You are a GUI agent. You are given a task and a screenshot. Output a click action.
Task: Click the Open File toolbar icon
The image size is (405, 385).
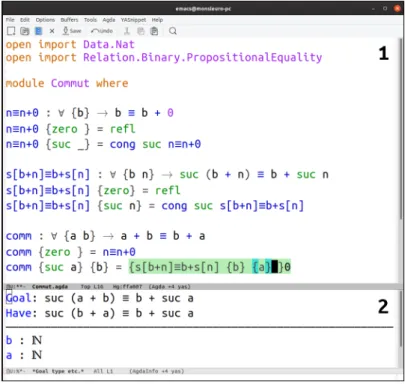[x=24, y=31]
